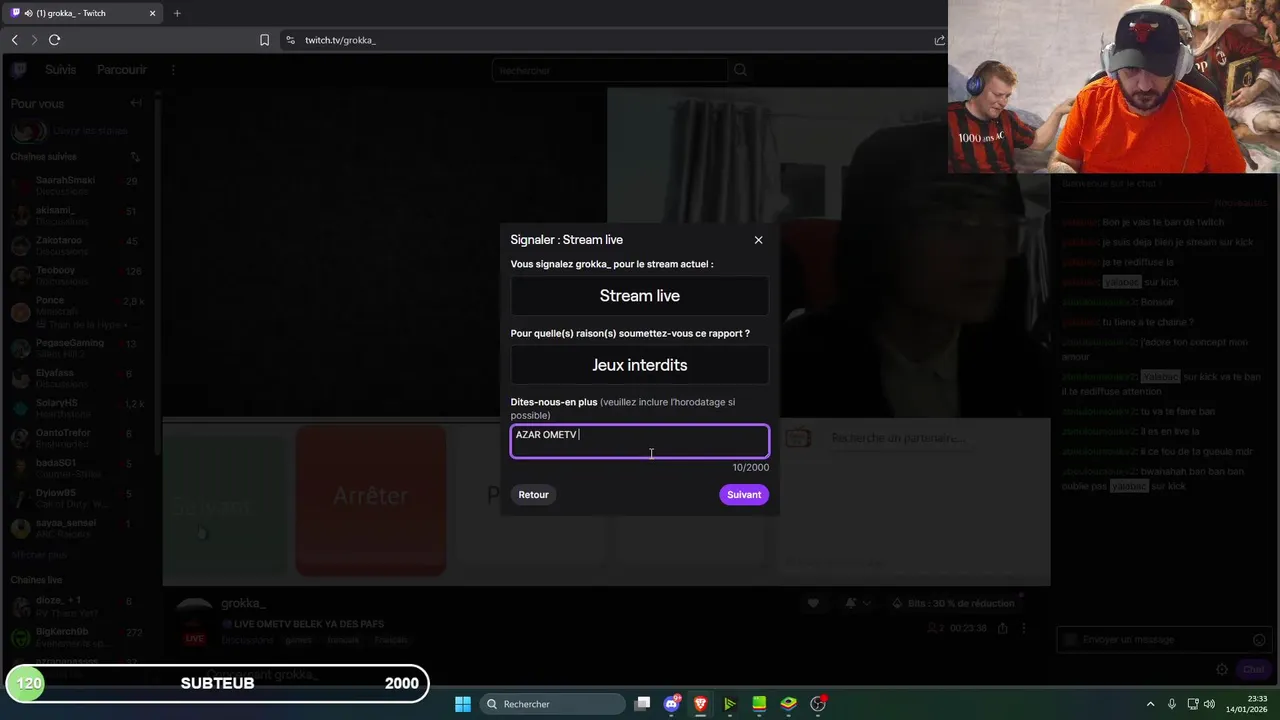Screen dimensions: 1280x720
Task: Open the clock showing 23:33
Action: click(x=1247, y=704)
